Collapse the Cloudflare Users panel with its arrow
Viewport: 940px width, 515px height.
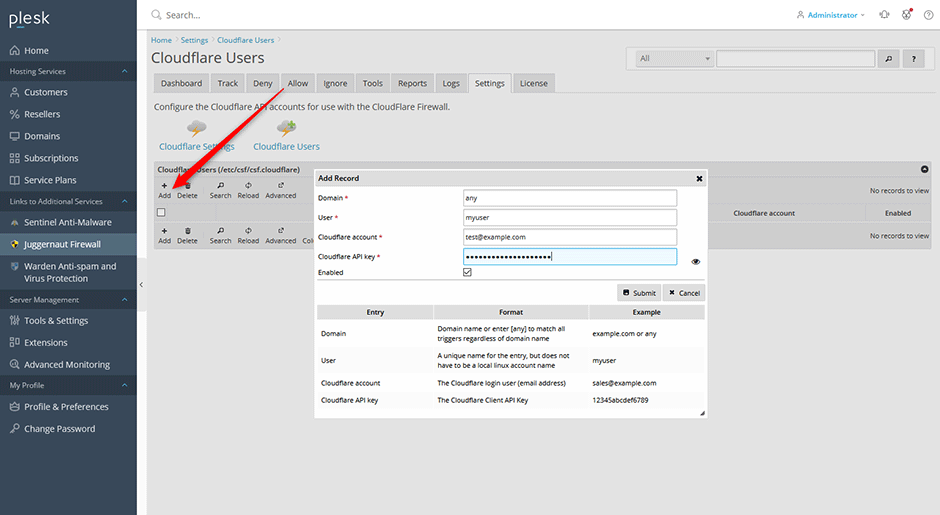(924, 170)
